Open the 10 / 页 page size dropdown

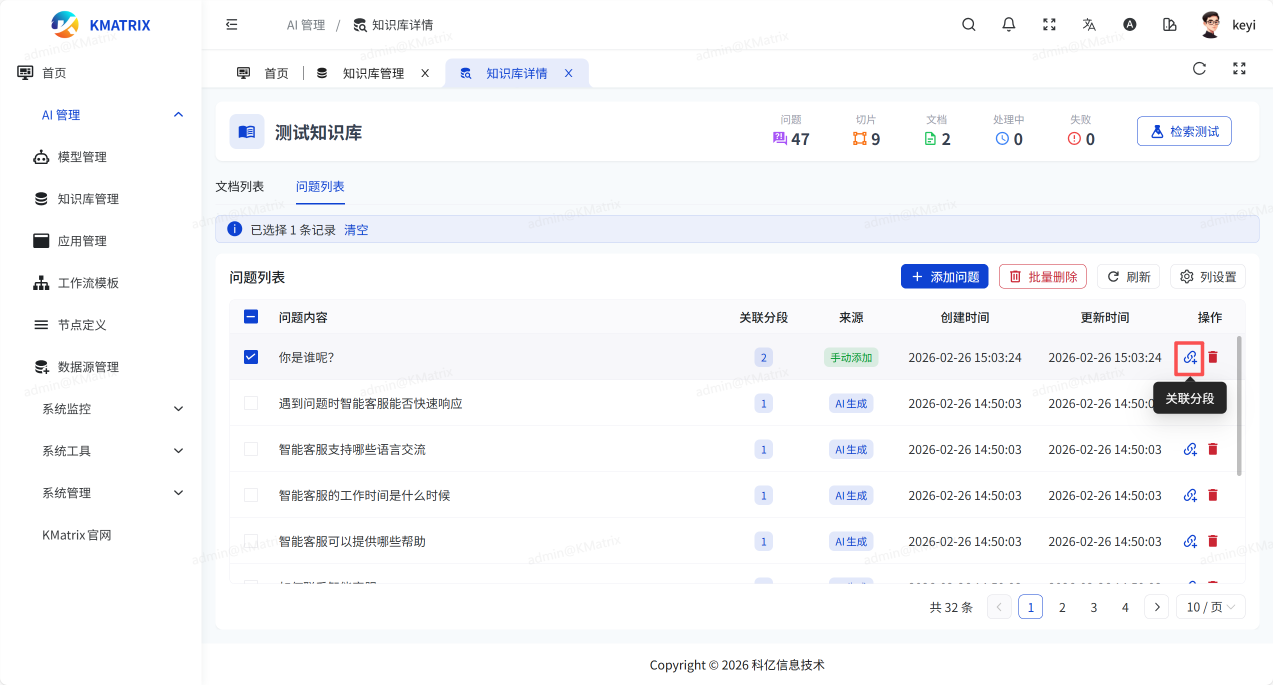[1210, 607]
